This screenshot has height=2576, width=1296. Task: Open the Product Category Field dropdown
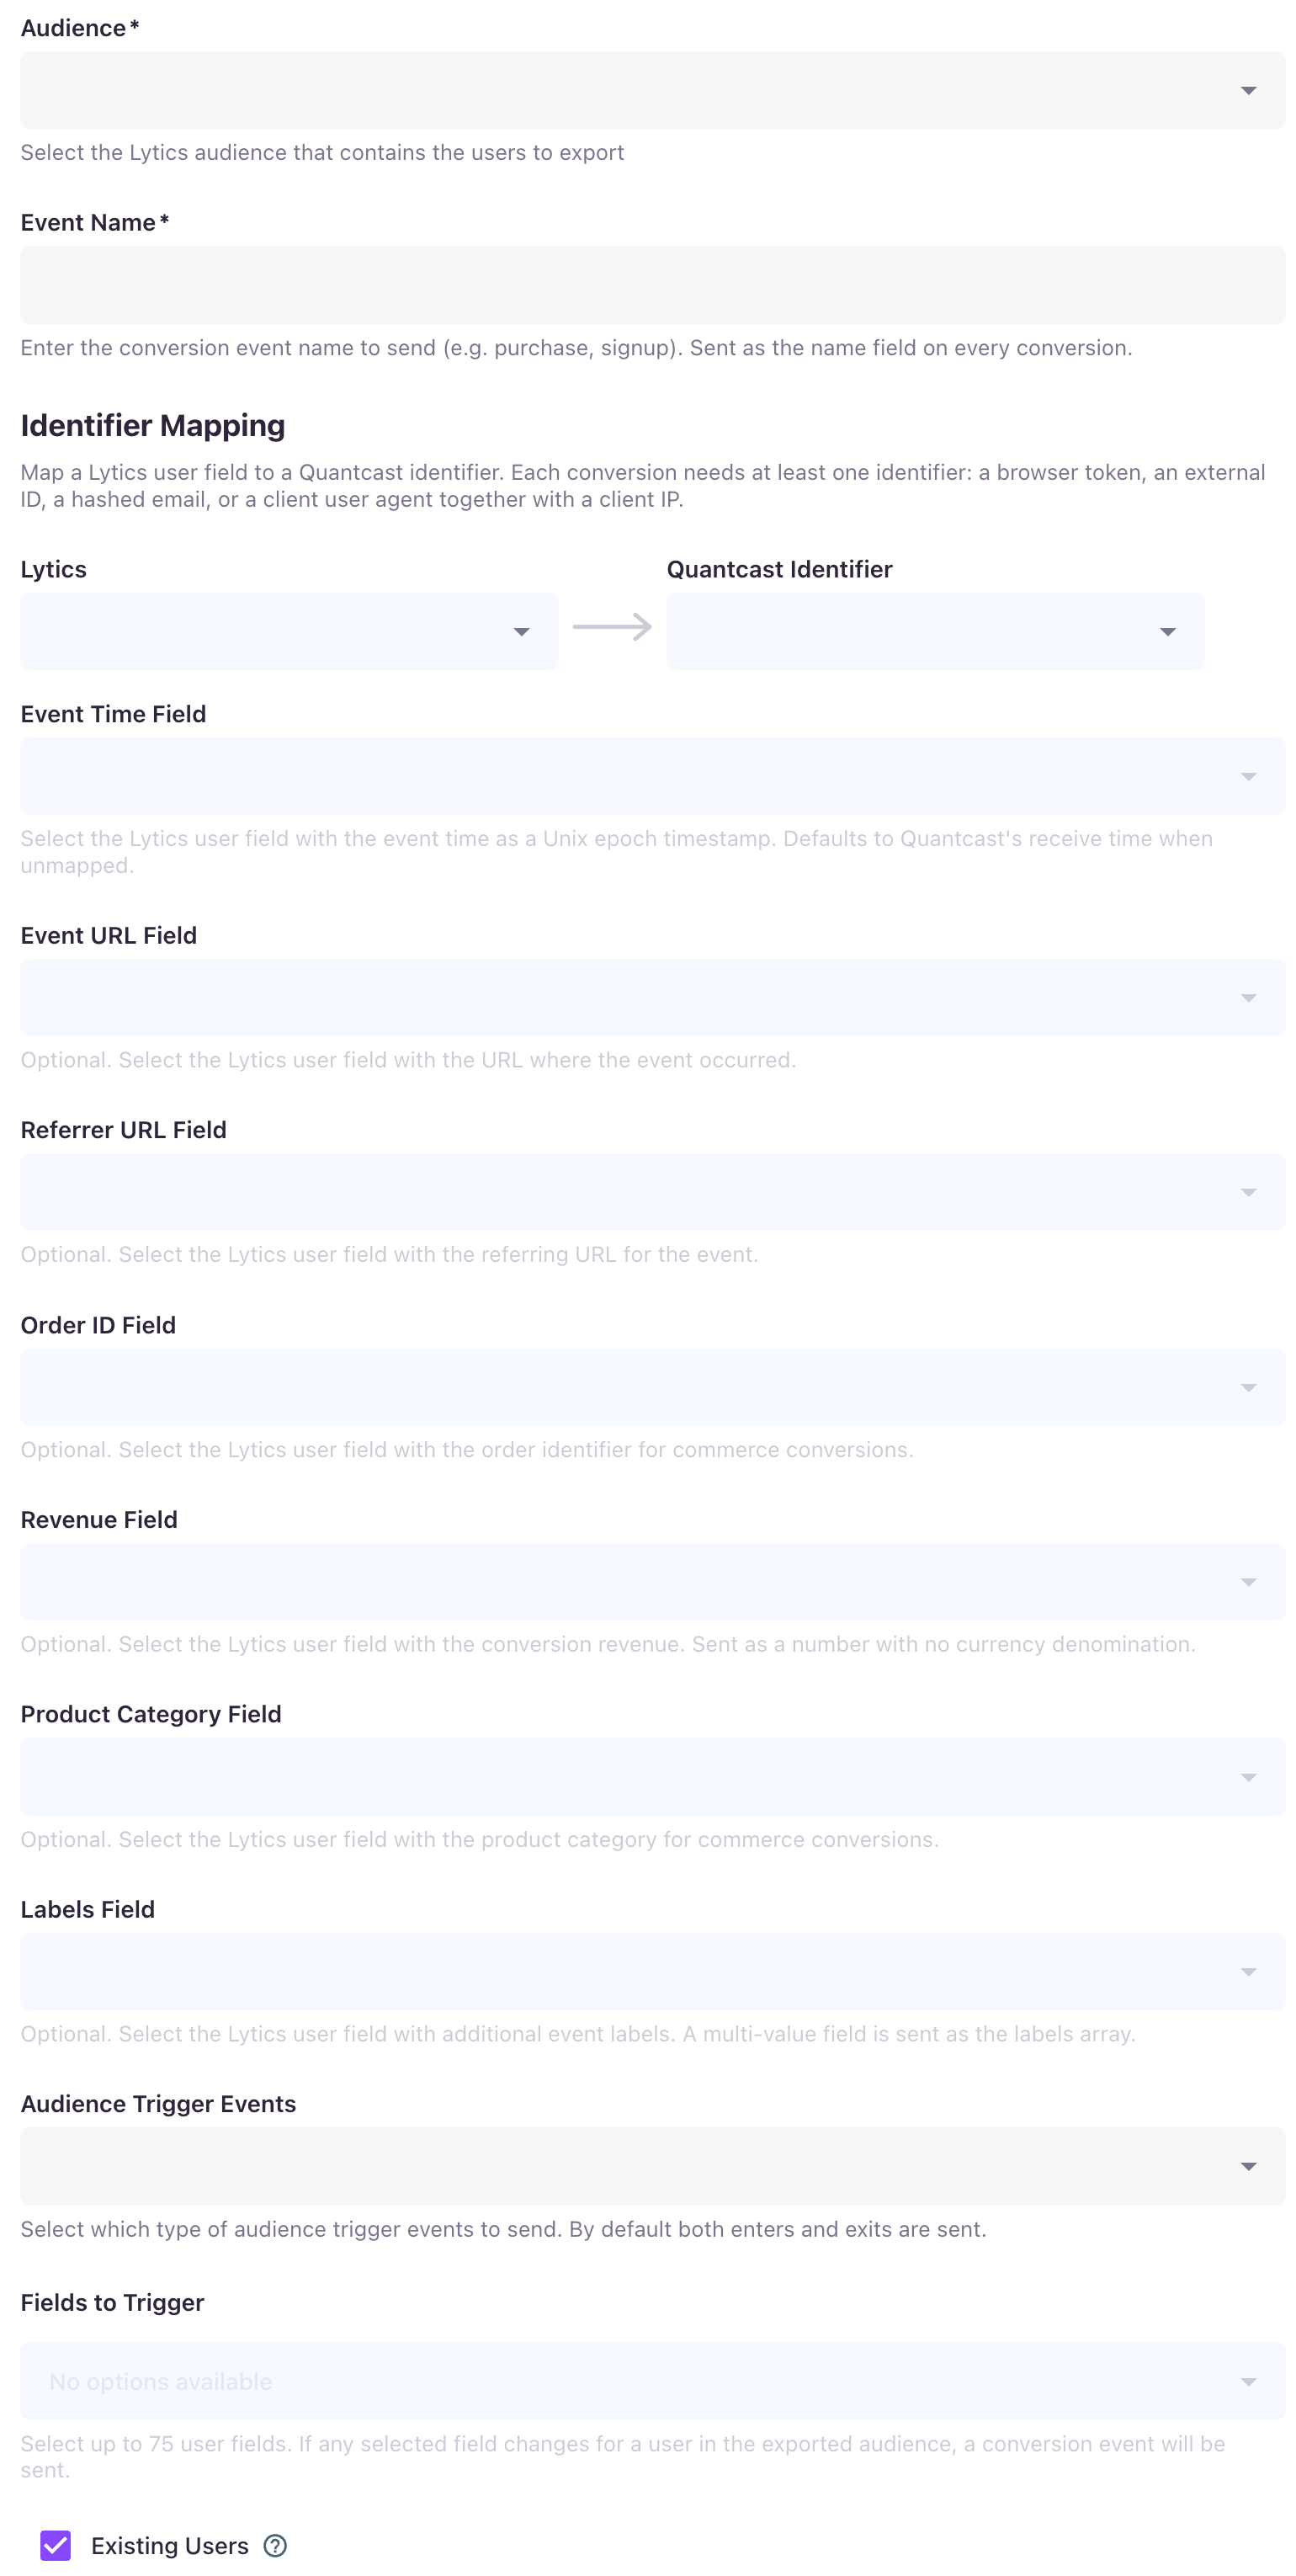tap(652, 1776)
